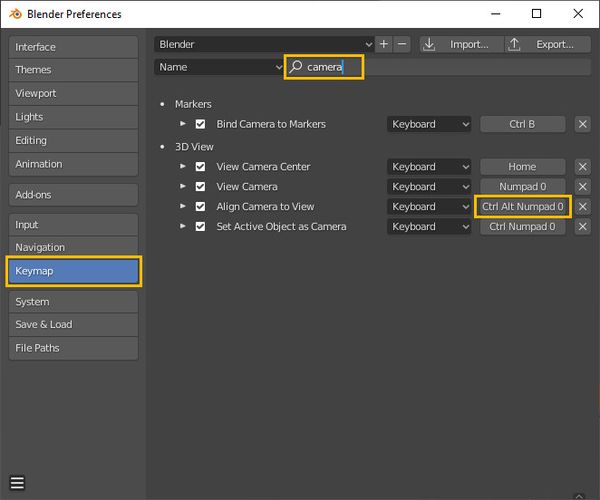
Task: Maximize the Blender Preferences window
Action: 536,14
